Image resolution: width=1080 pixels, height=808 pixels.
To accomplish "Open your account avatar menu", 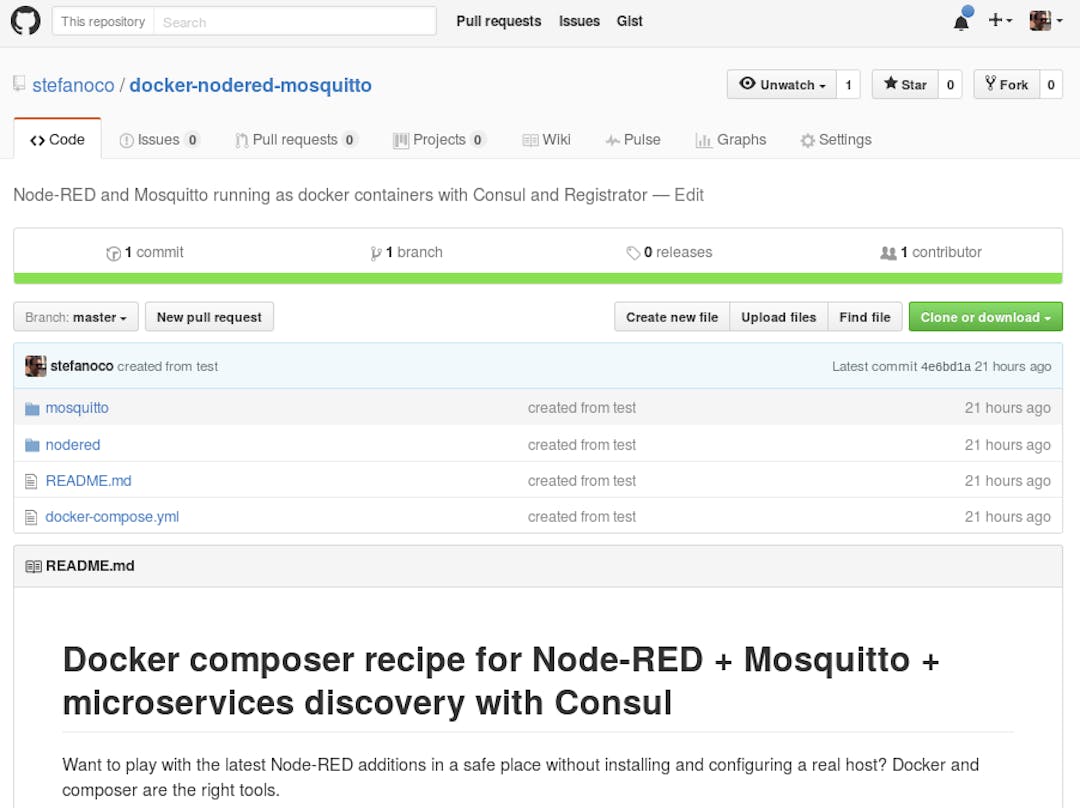I will [1043, 20].
